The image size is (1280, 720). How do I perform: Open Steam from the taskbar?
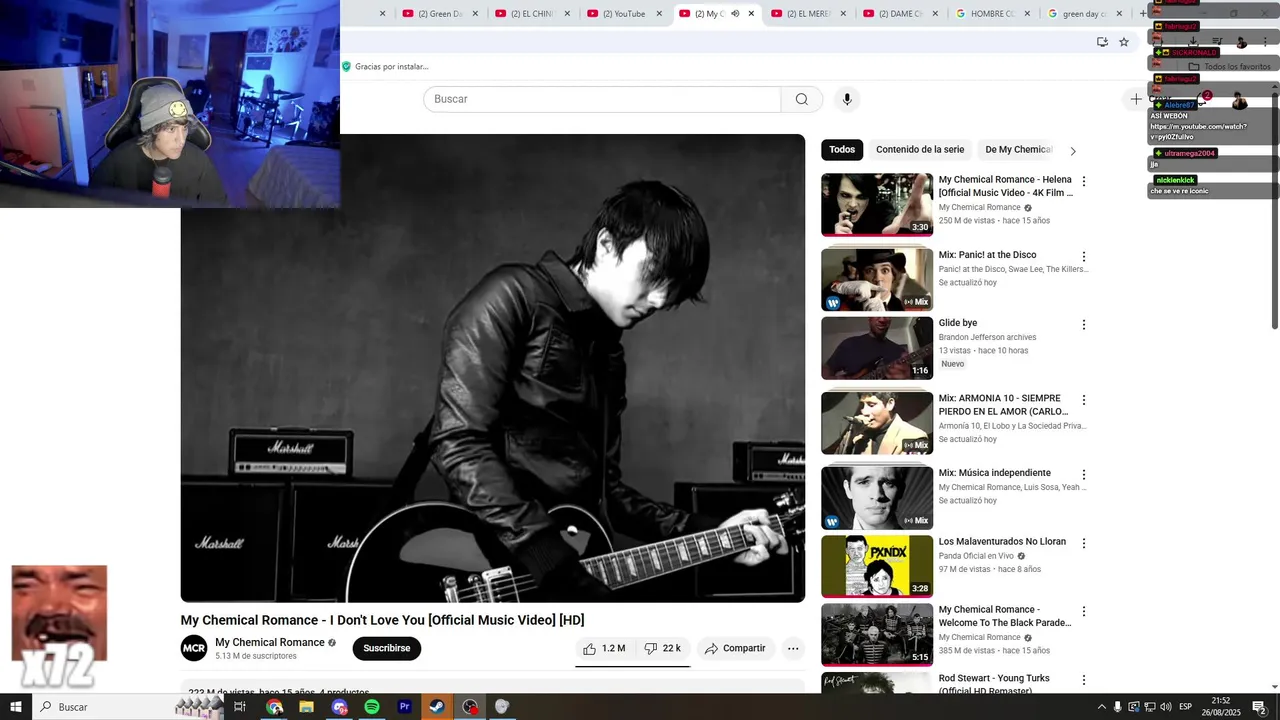point(437,707)
